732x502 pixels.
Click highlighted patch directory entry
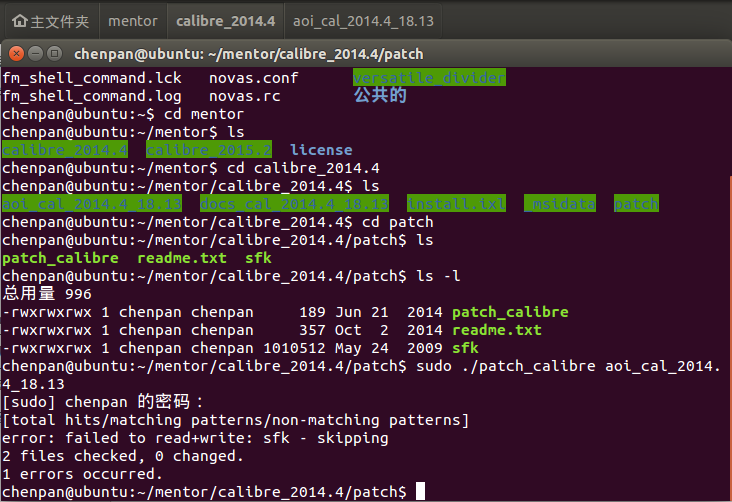point(636,204)
